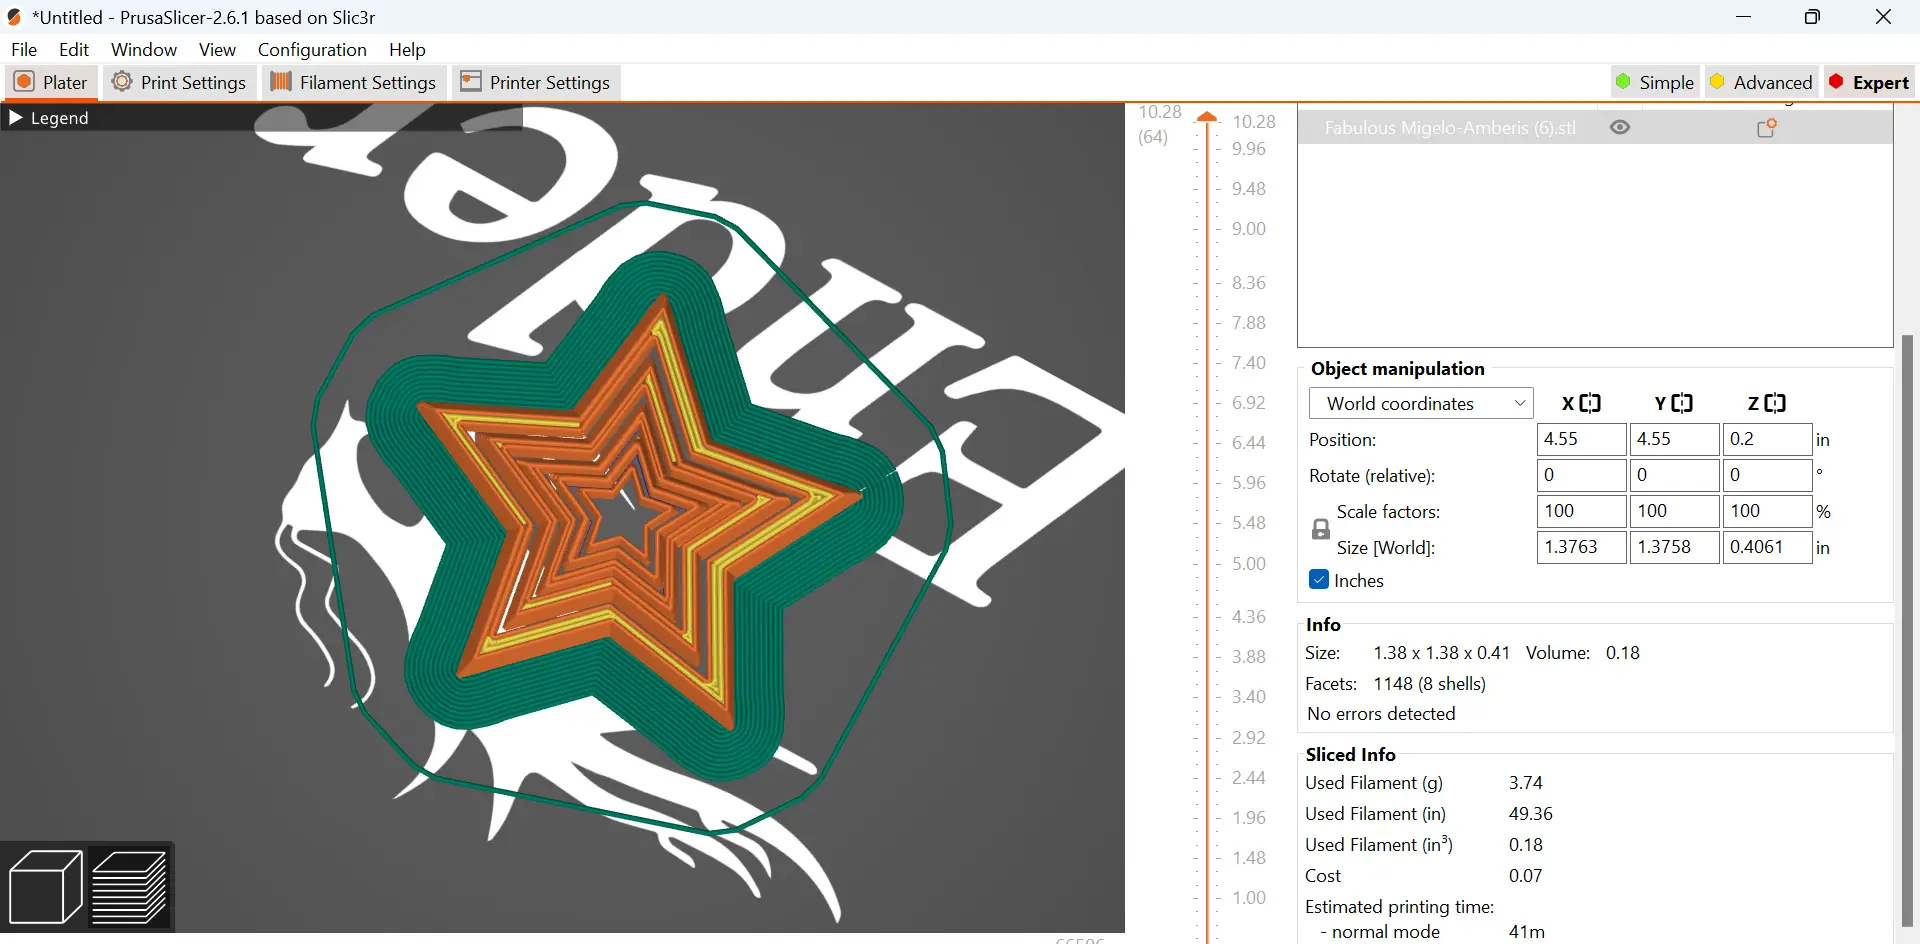Click the Z axis bracket icon

[1775, 403]
